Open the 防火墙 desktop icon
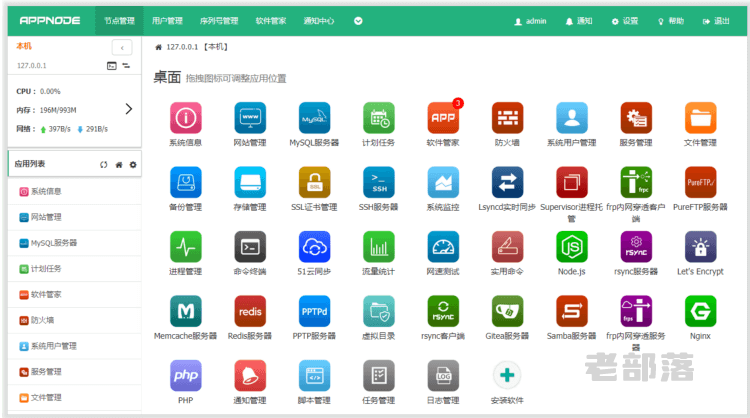 pyautogui.click(x=507, y=118)
